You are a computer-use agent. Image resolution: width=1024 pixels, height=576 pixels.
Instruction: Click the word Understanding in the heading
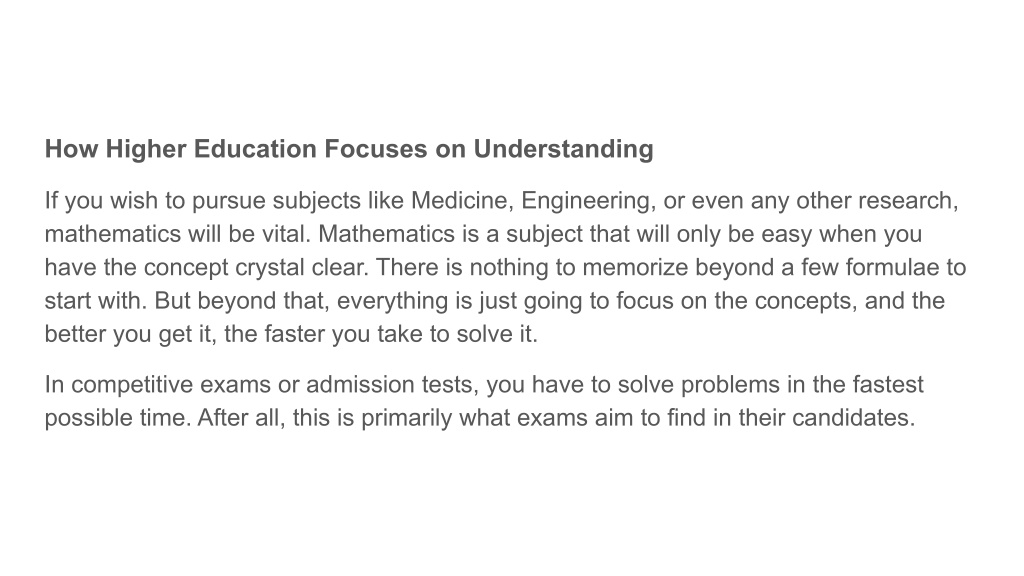click(564, 150)
